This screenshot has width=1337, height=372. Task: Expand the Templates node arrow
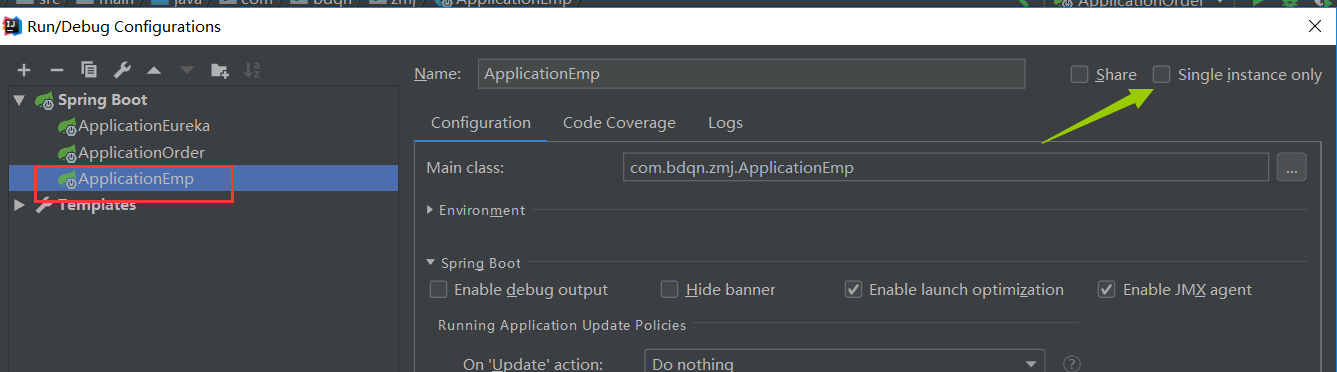coord(20,205)
